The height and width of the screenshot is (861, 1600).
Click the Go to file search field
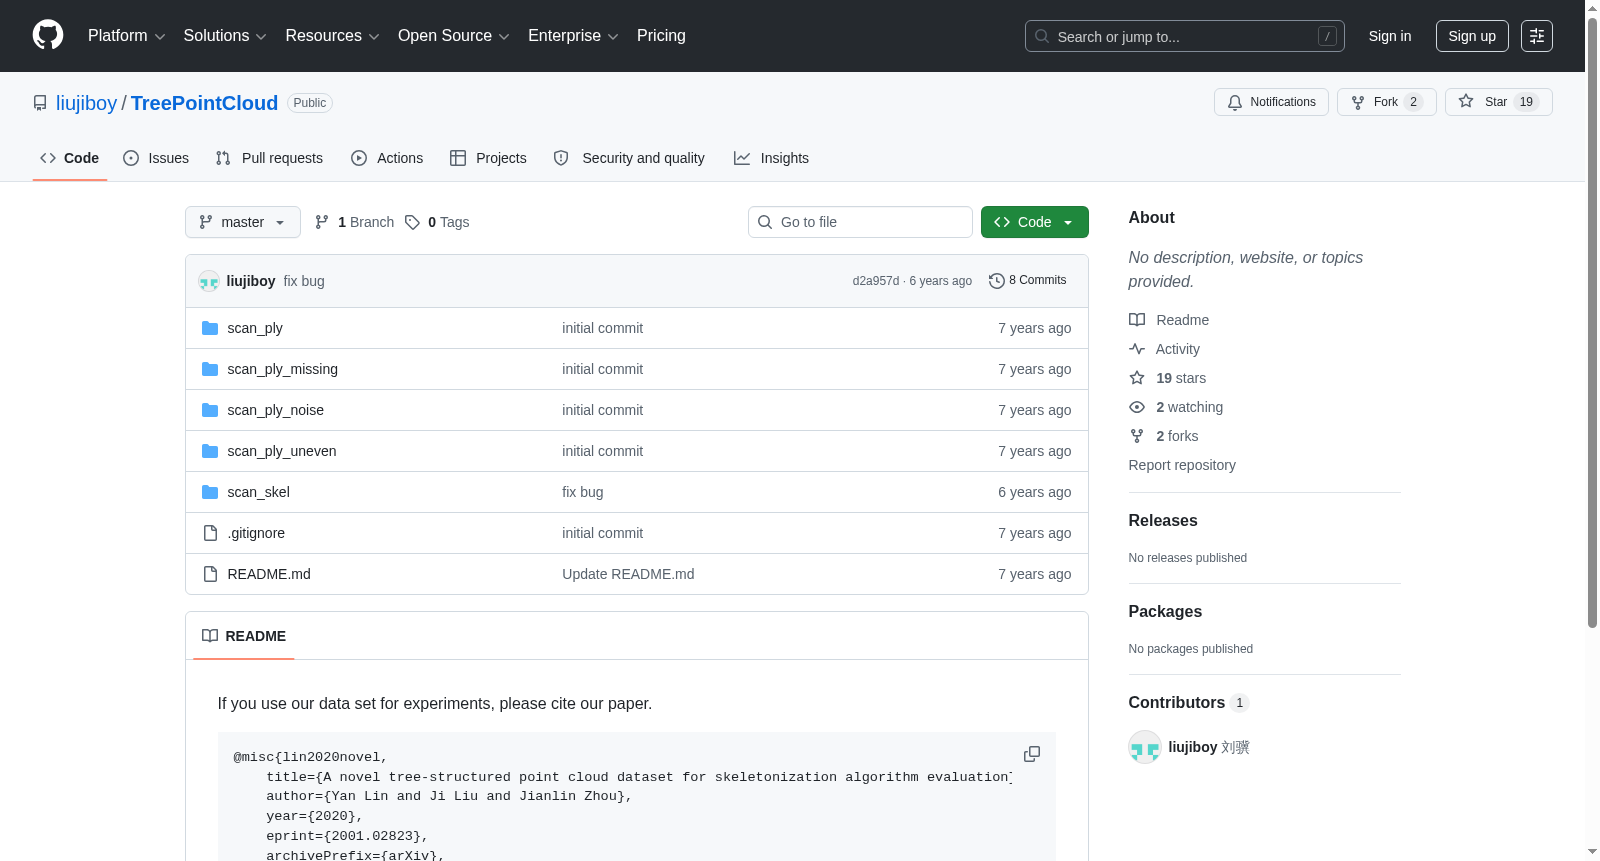pos(860,222)
